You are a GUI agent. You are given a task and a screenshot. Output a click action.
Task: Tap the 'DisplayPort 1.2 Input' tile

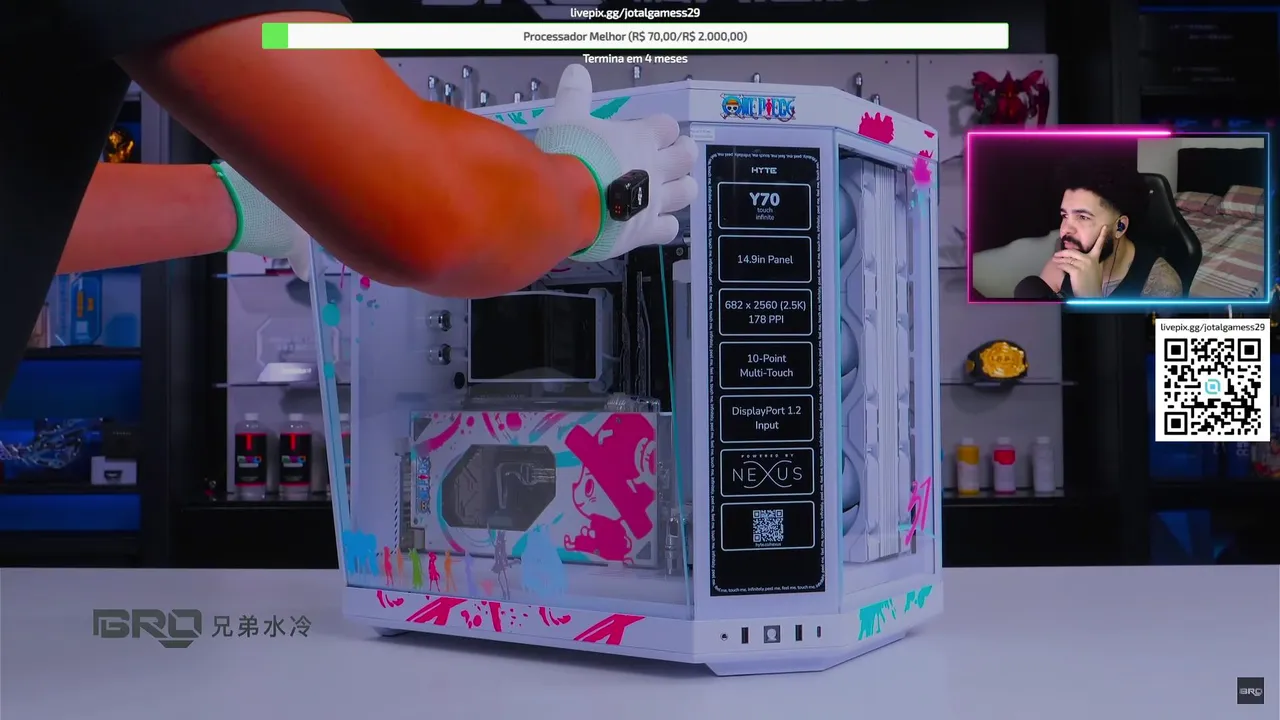click(766, 418)
